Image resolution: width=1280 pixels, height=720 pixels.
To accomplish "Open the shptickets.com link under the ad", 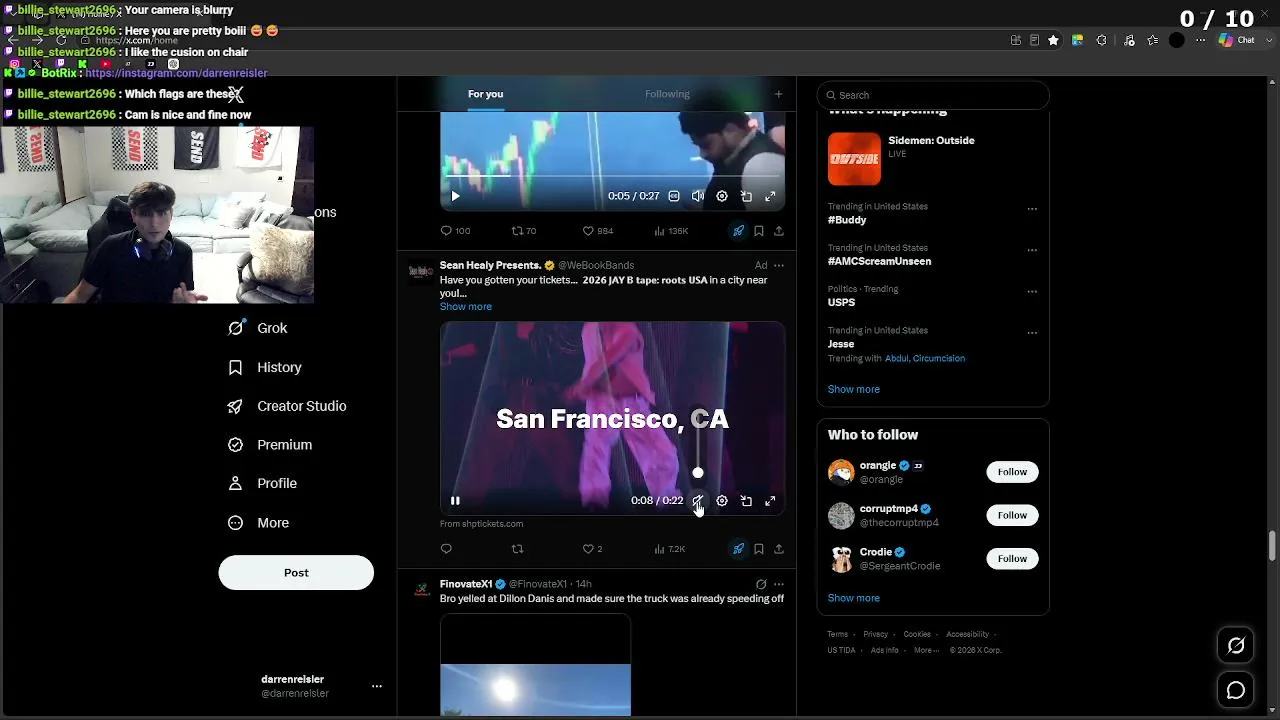I will 481,524.
